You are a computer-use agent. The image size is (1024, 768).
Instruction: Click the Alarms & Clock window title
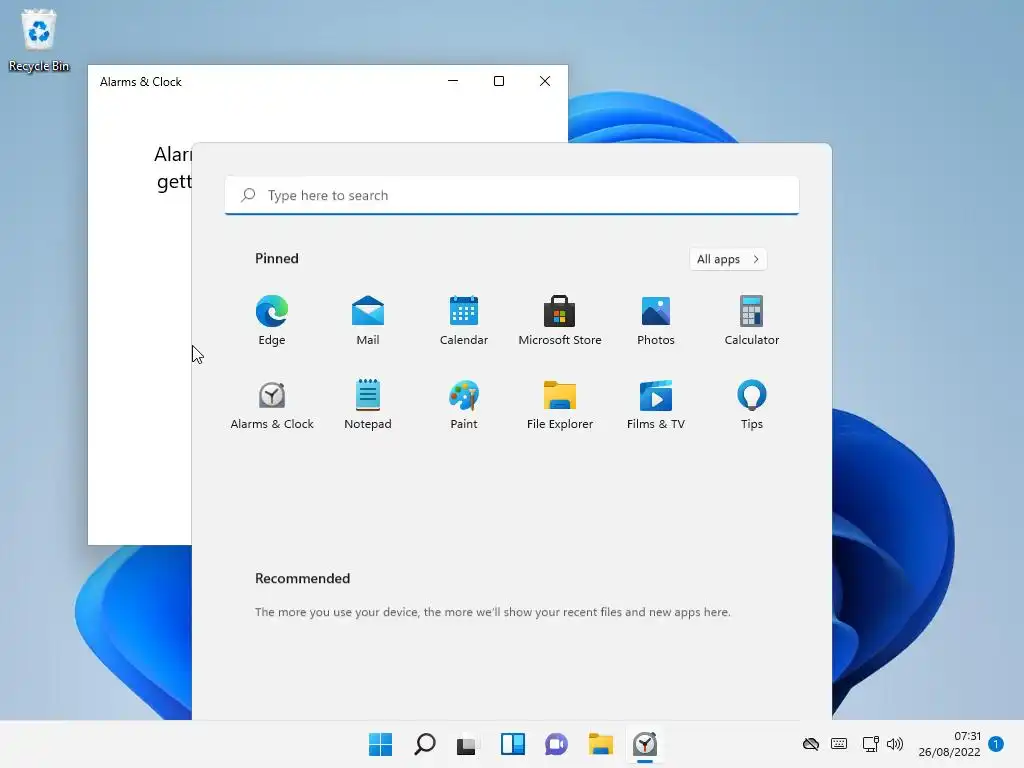click(x=141, y=82)
